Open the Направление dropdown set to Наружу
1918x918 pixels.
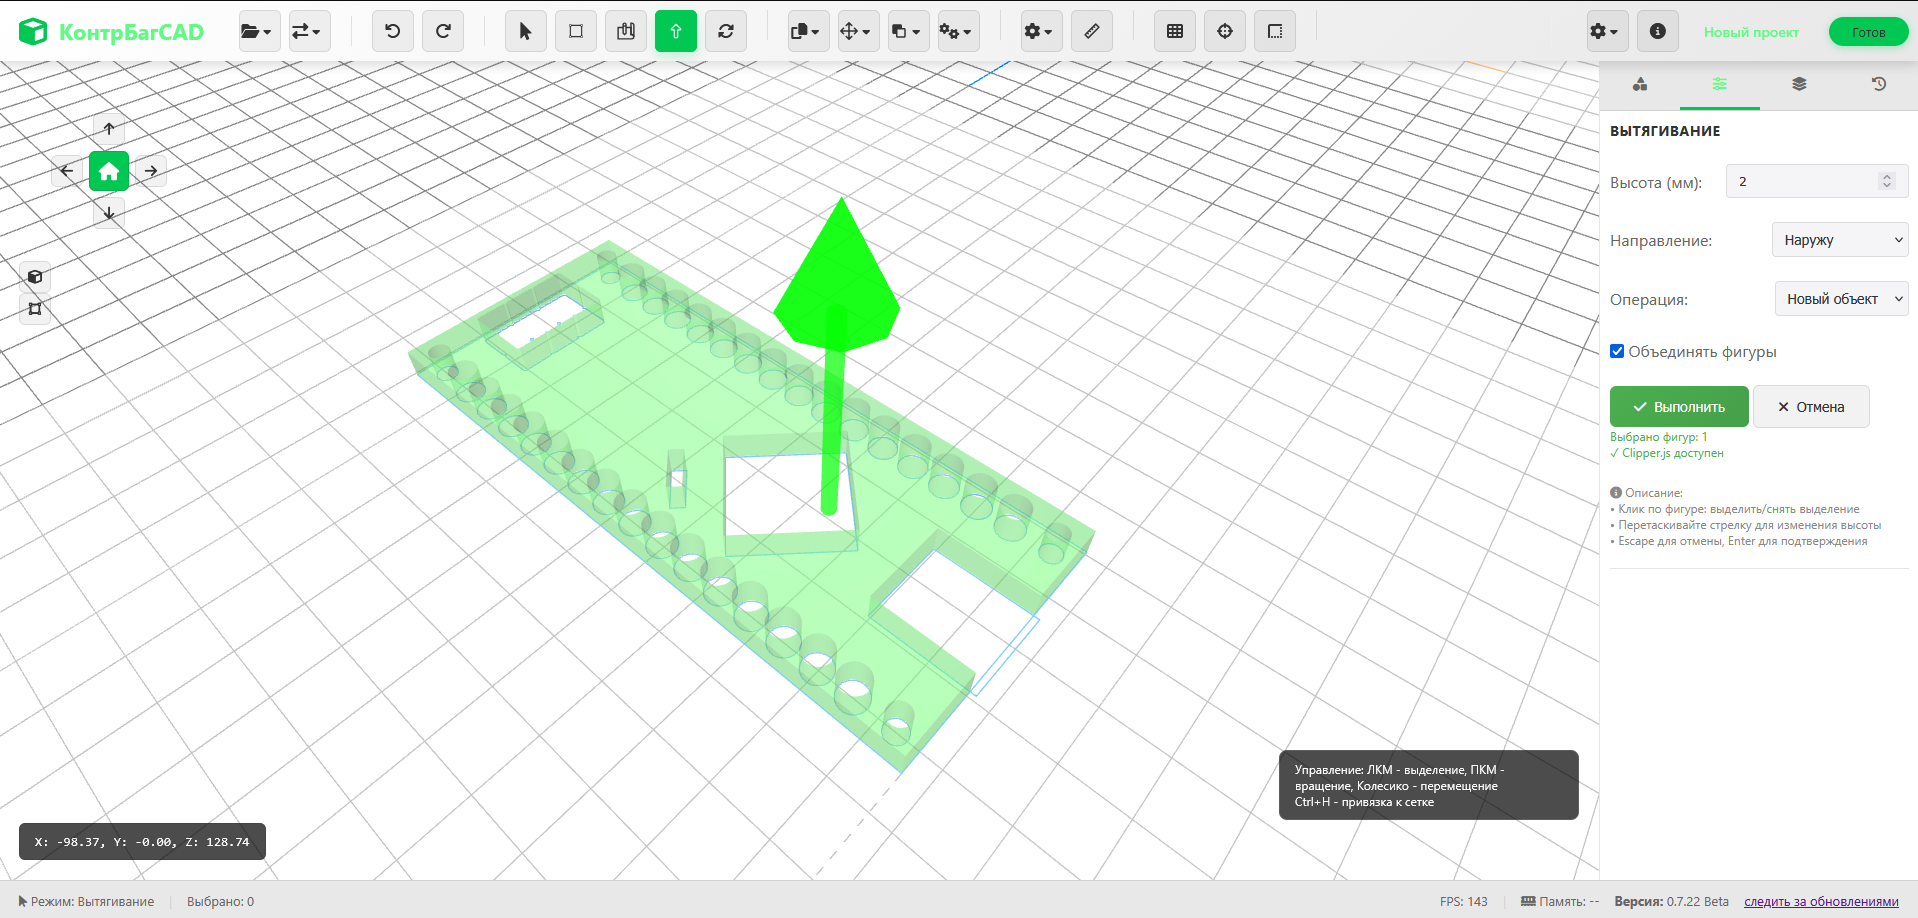pyautogui.click(x=1840, y=240)
